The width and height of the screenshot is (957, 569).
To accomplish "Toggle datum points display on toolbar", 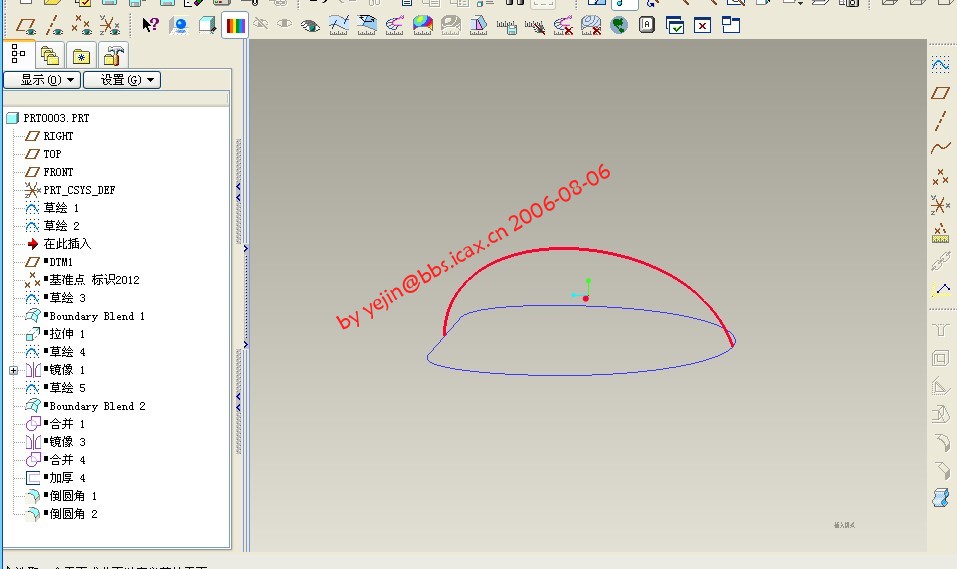I will [82, 25].
